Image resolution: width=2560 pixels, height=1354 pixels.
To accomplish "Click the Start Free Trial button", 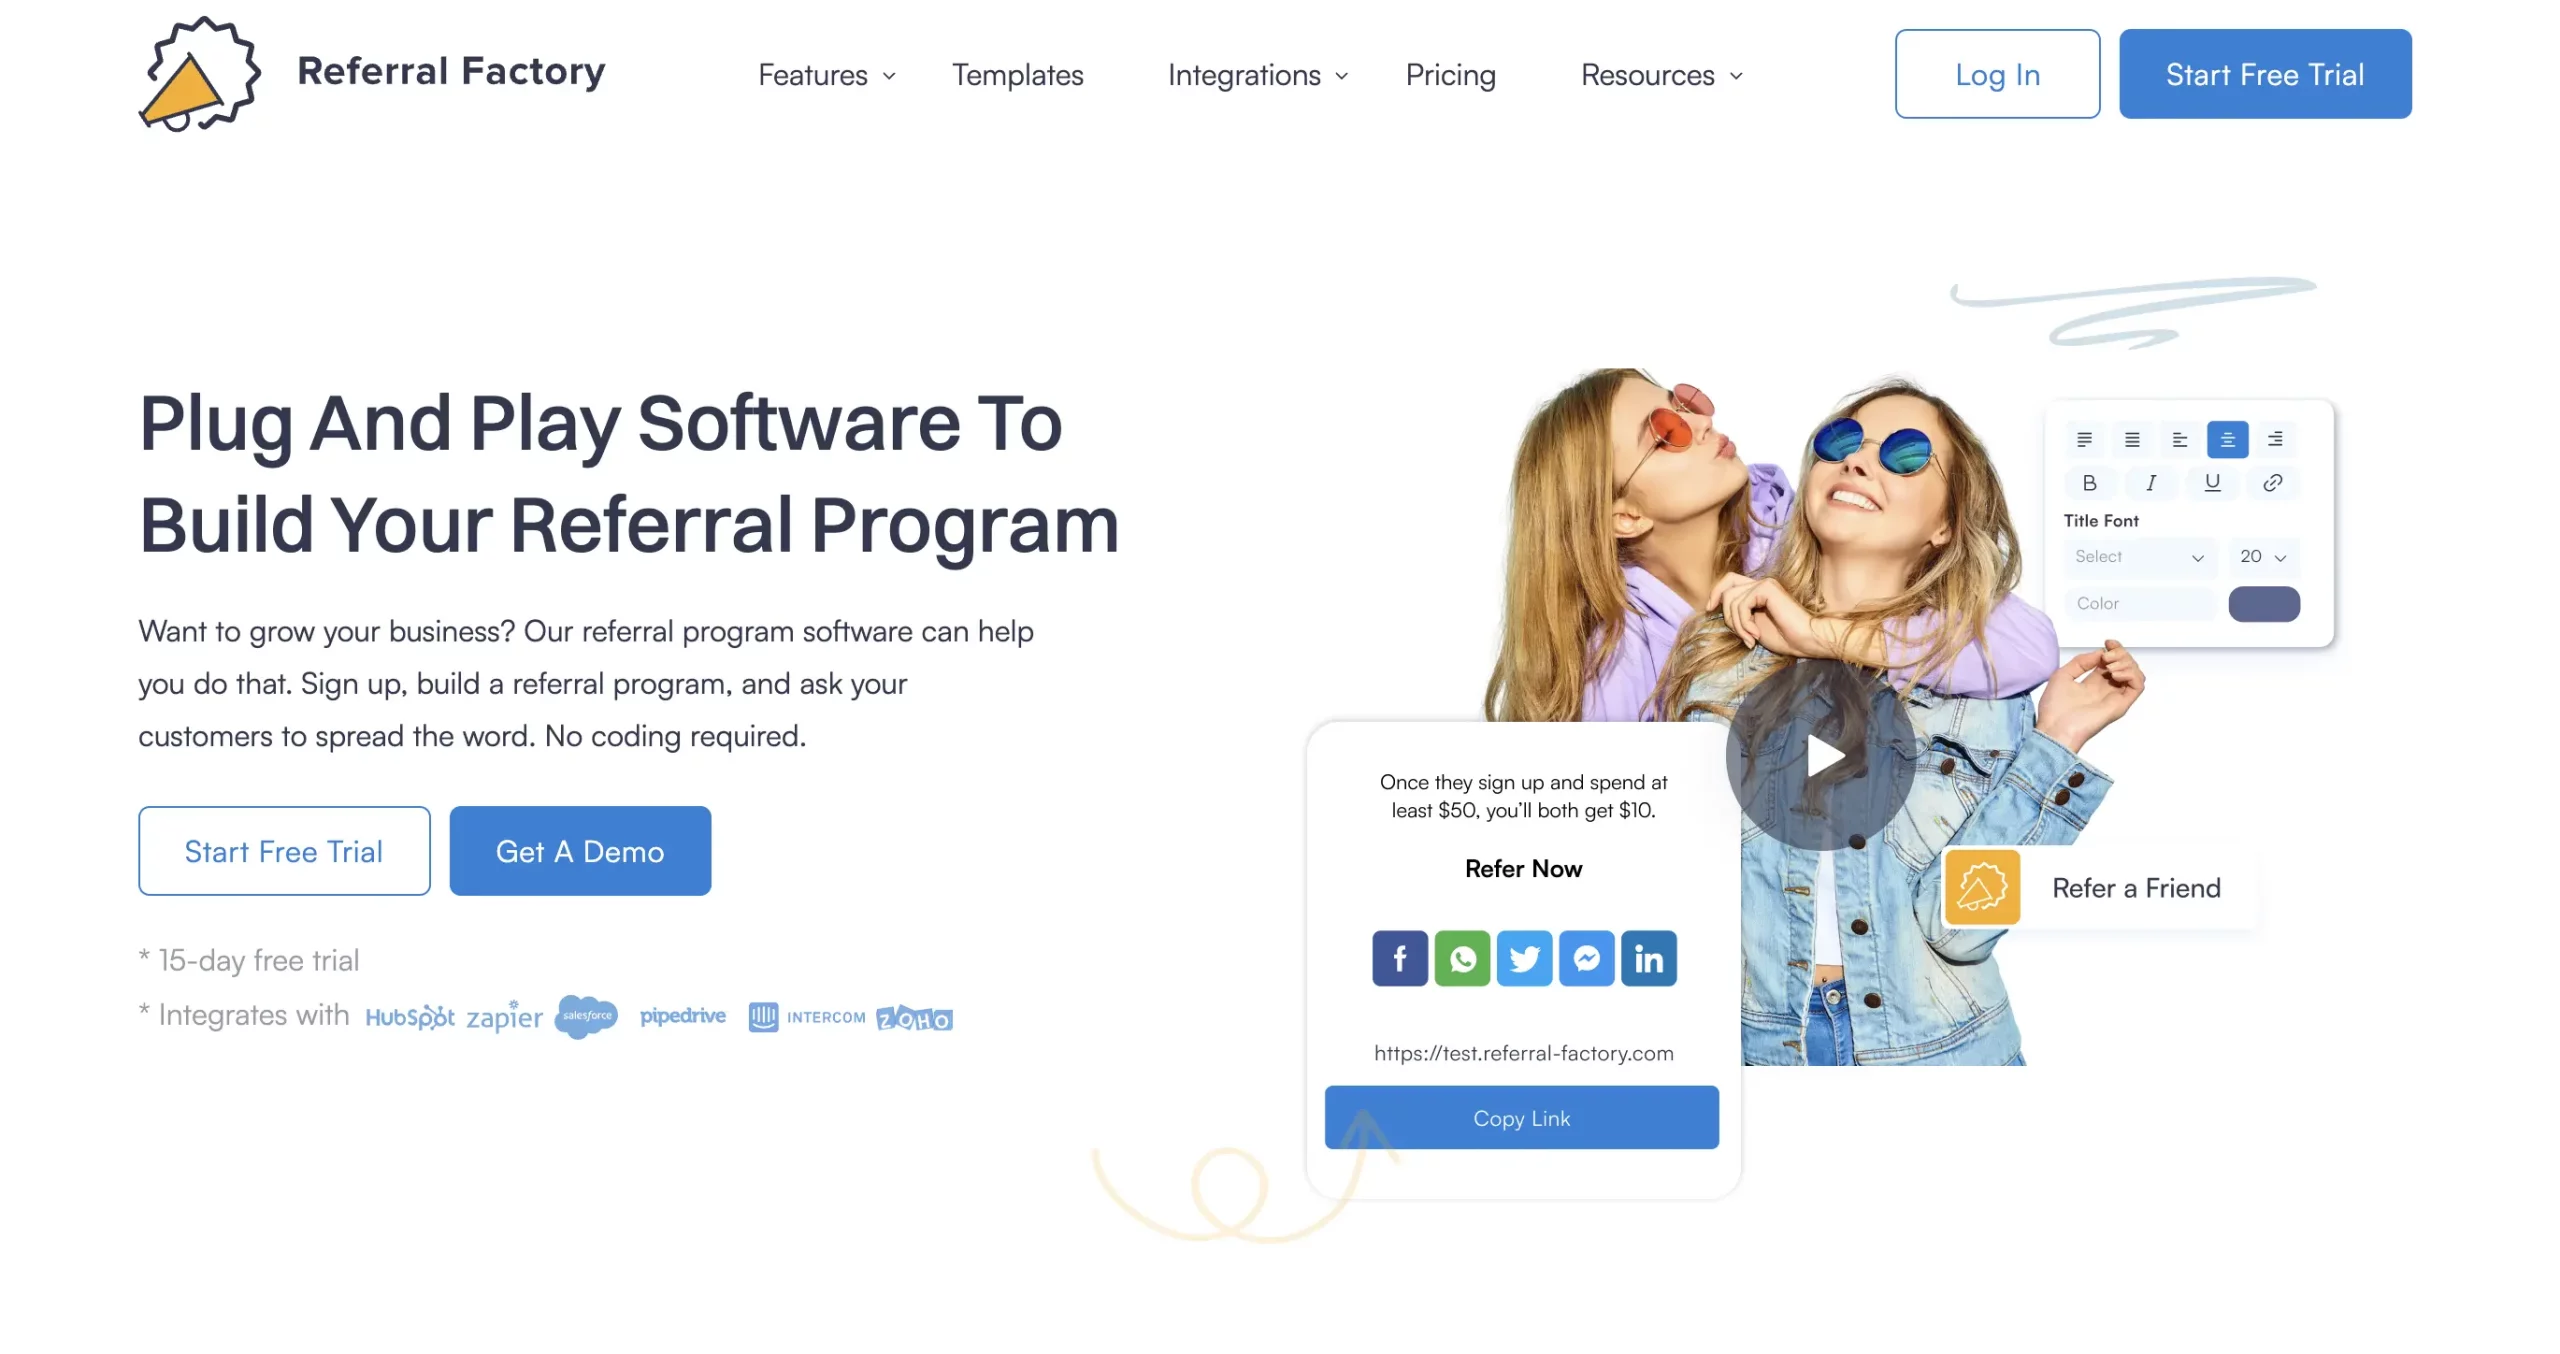I will click(x=2265, y=74).
